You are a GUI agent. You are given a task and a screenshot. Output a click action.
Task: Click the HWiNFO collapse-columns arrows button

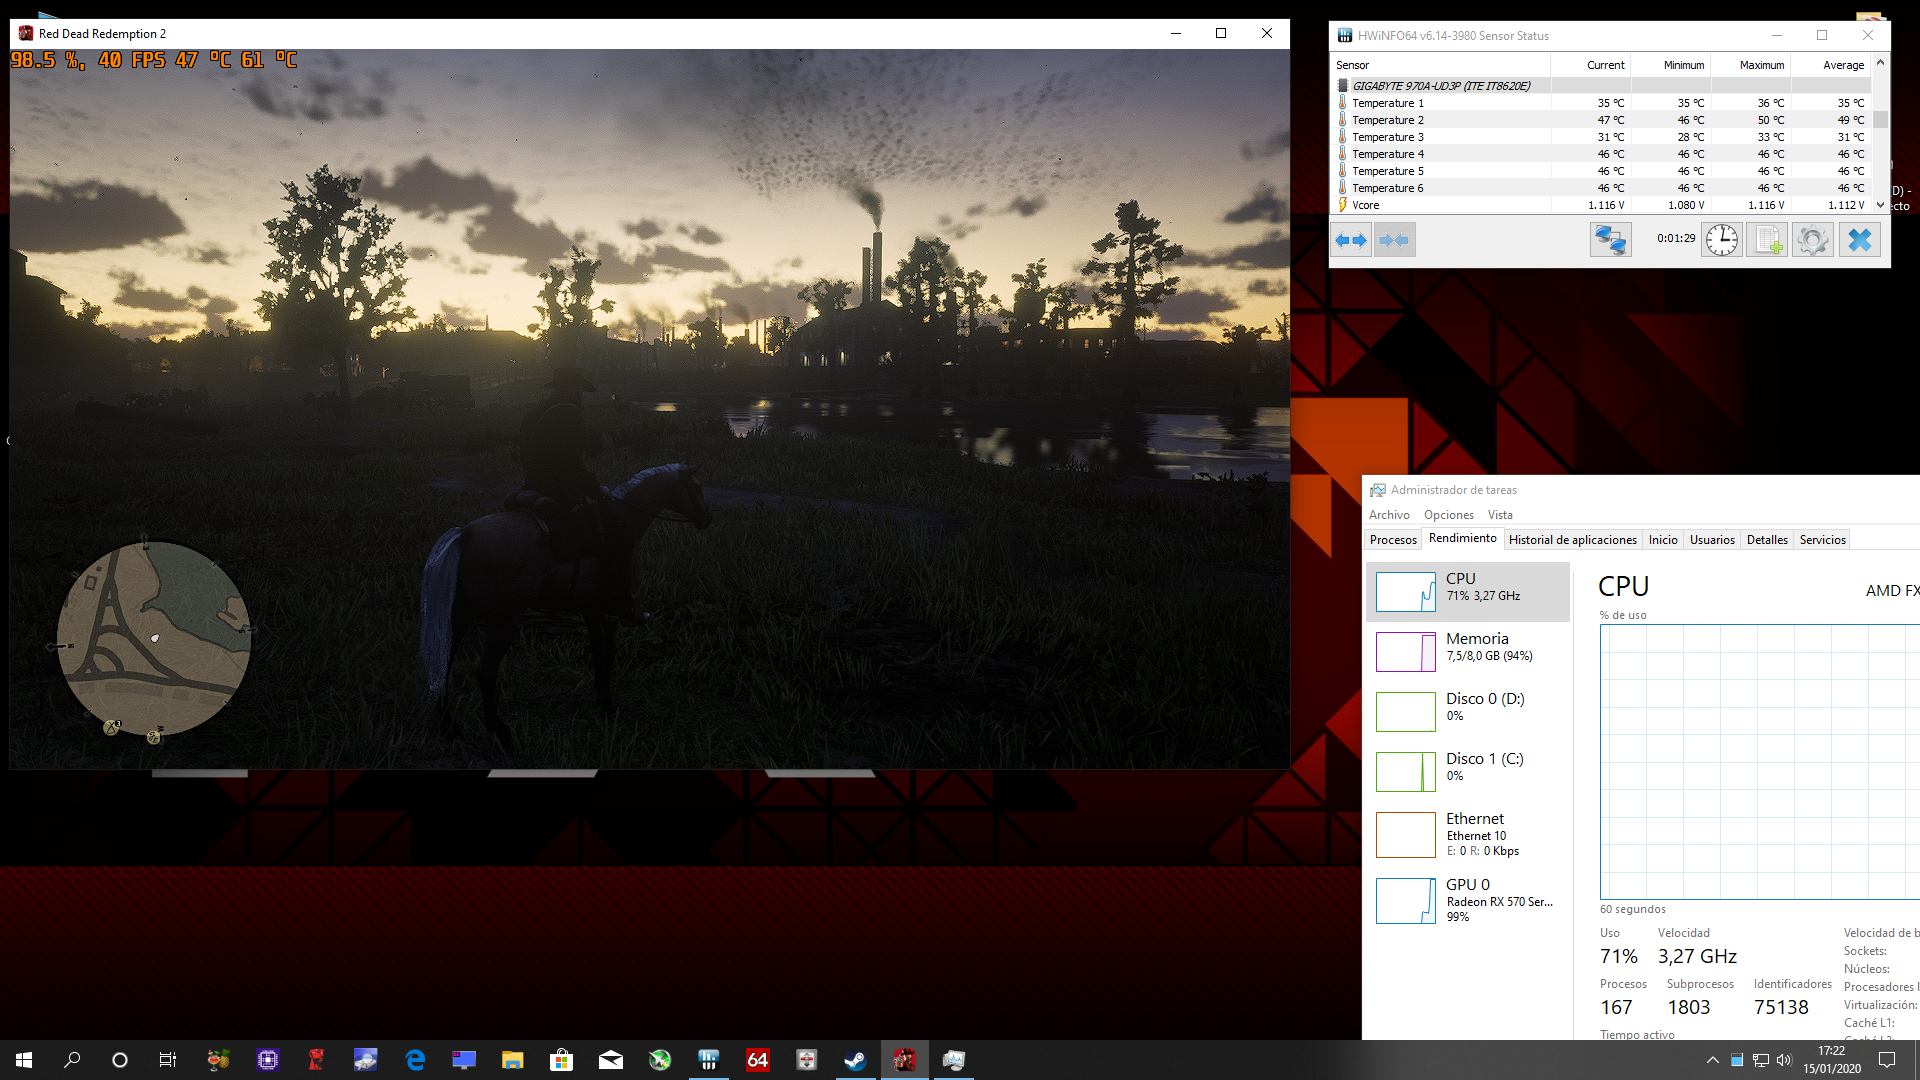(x=1394, y=240)
